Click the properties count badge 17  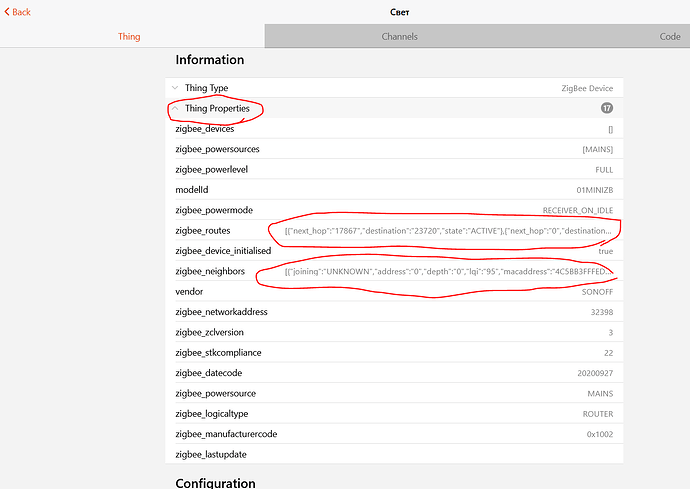tap(606, 108)
